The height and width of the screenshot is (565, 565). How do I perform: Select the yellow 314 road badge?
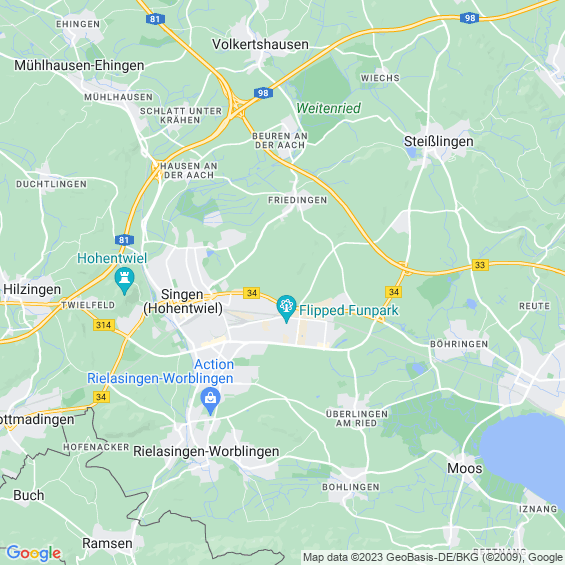coord(104,325)
